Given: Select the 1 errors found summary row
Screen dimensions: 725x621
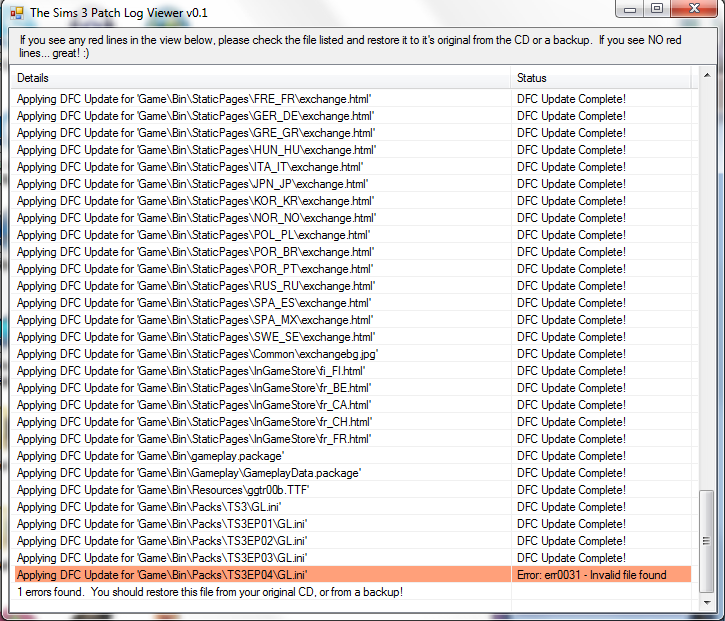Looking at the screenshot, I should [210, 592].
